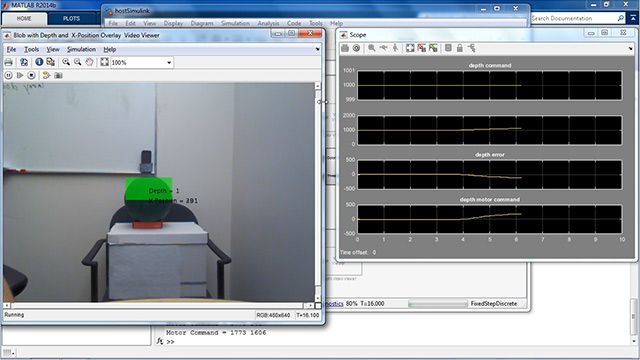Select the Zoom In tool in Video Viewer
Image resolution: width=640 pixels, height=360 pixels.
coord(66,62)
